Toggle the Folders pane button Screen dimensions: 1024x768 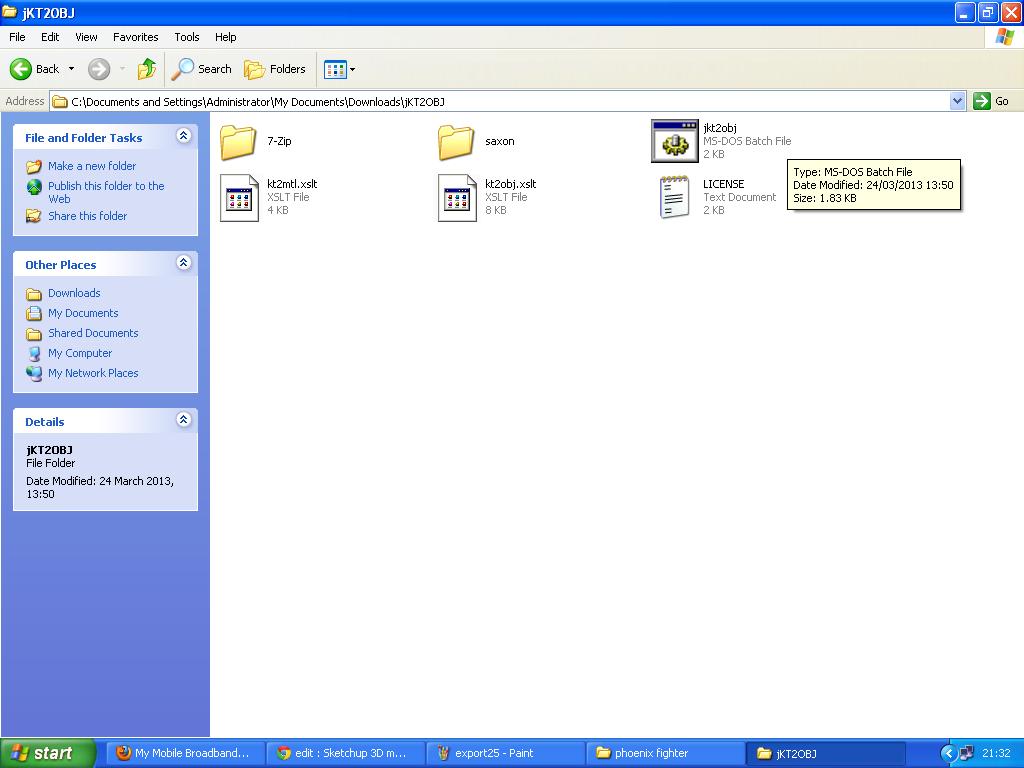coord(274,69)
